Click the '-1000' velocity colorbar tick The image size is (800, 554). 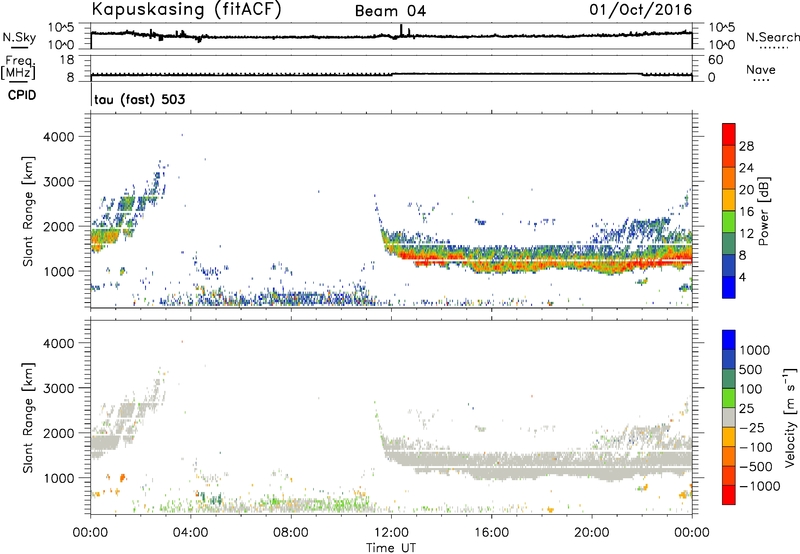point(759,486)
